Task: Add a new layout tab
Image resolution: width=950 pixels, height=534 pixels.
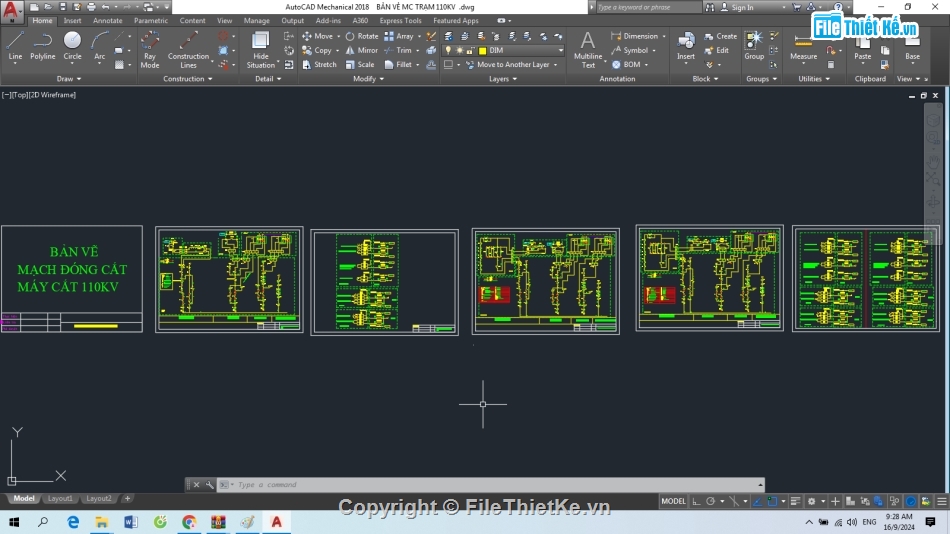Action: (x=127, y=498)
